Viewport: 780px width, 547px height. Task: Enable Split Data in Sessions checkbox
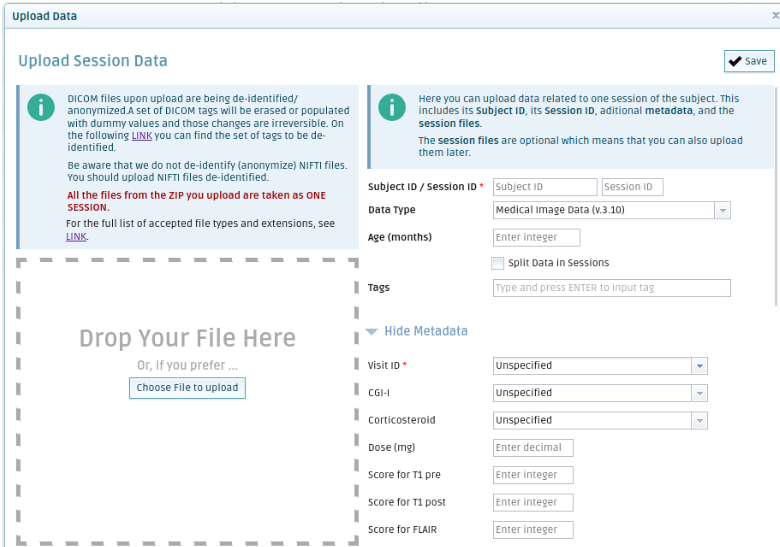click(x=497, y=263)
